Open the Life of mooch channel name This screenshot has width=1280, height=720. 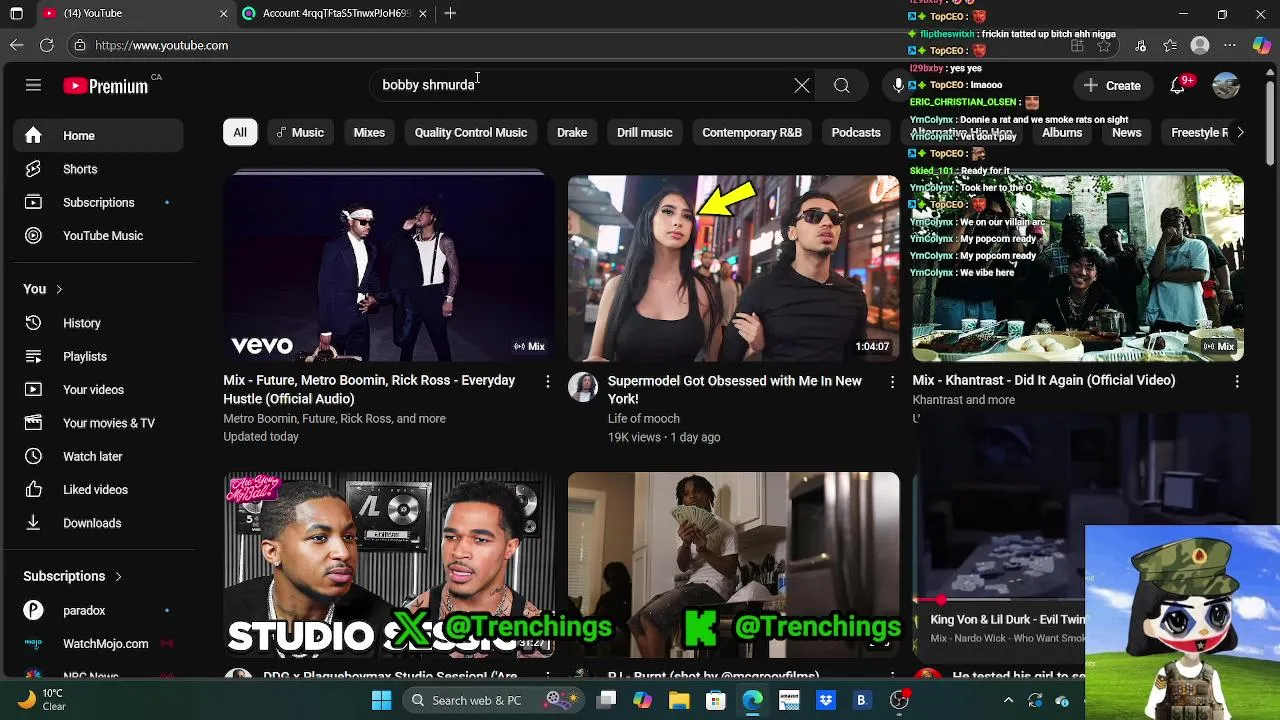tap(644, 419)
